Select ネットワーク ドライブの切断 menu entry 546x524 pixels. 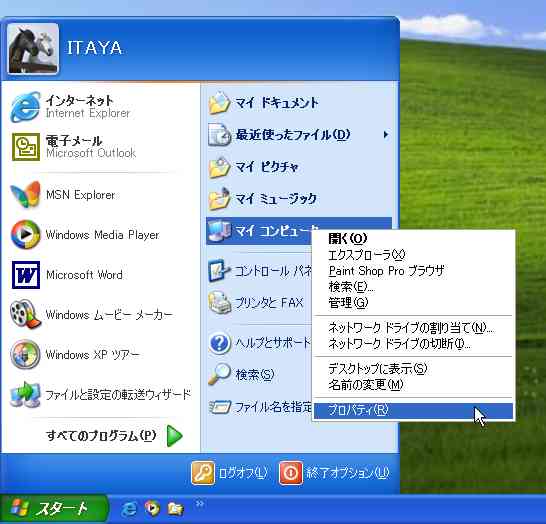tap(413, 344)
